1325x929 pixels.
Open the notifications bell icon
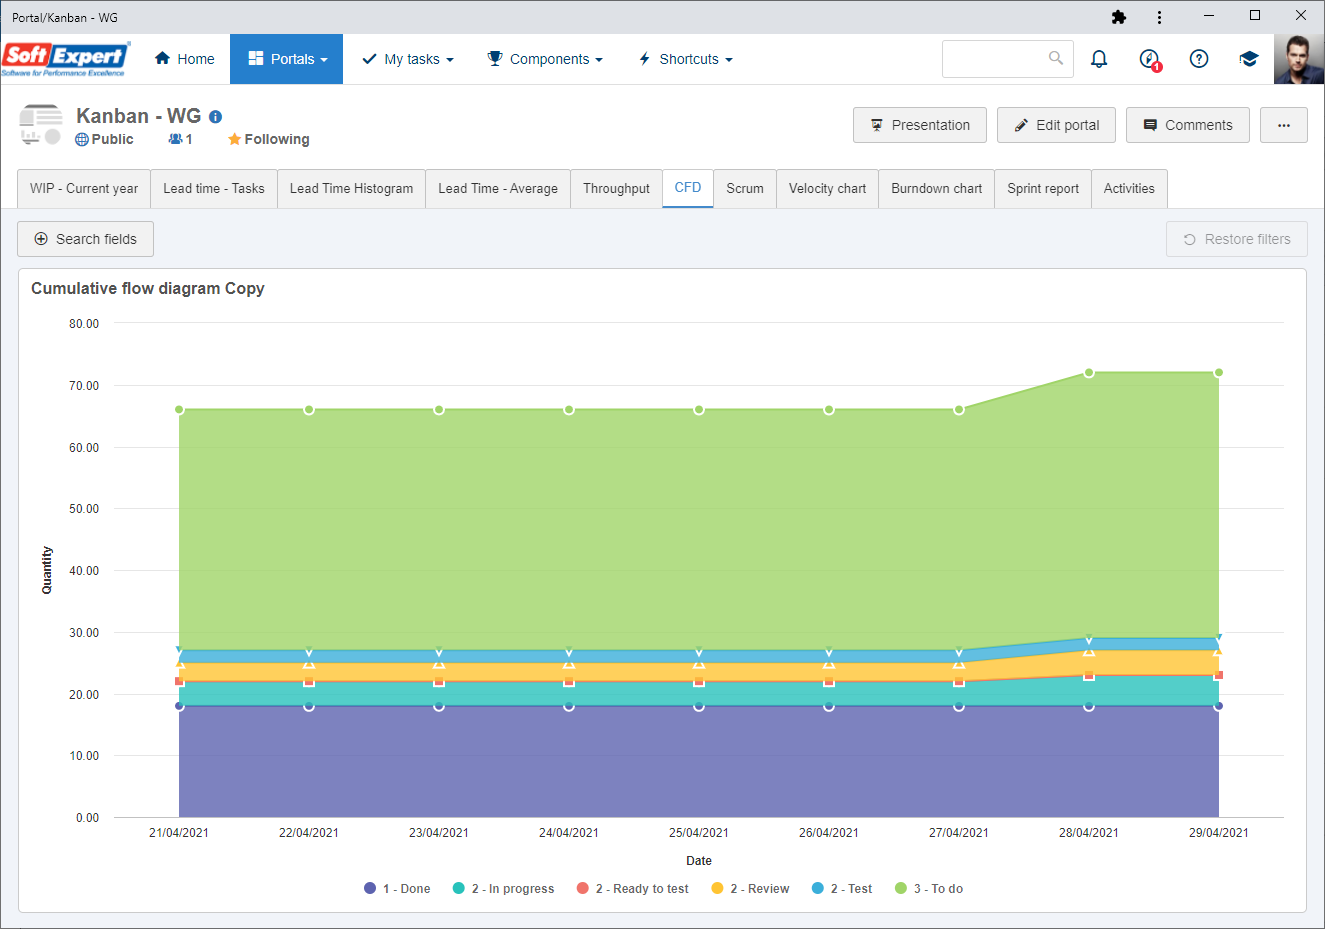pyautogui.click(x=1099, y=59)
